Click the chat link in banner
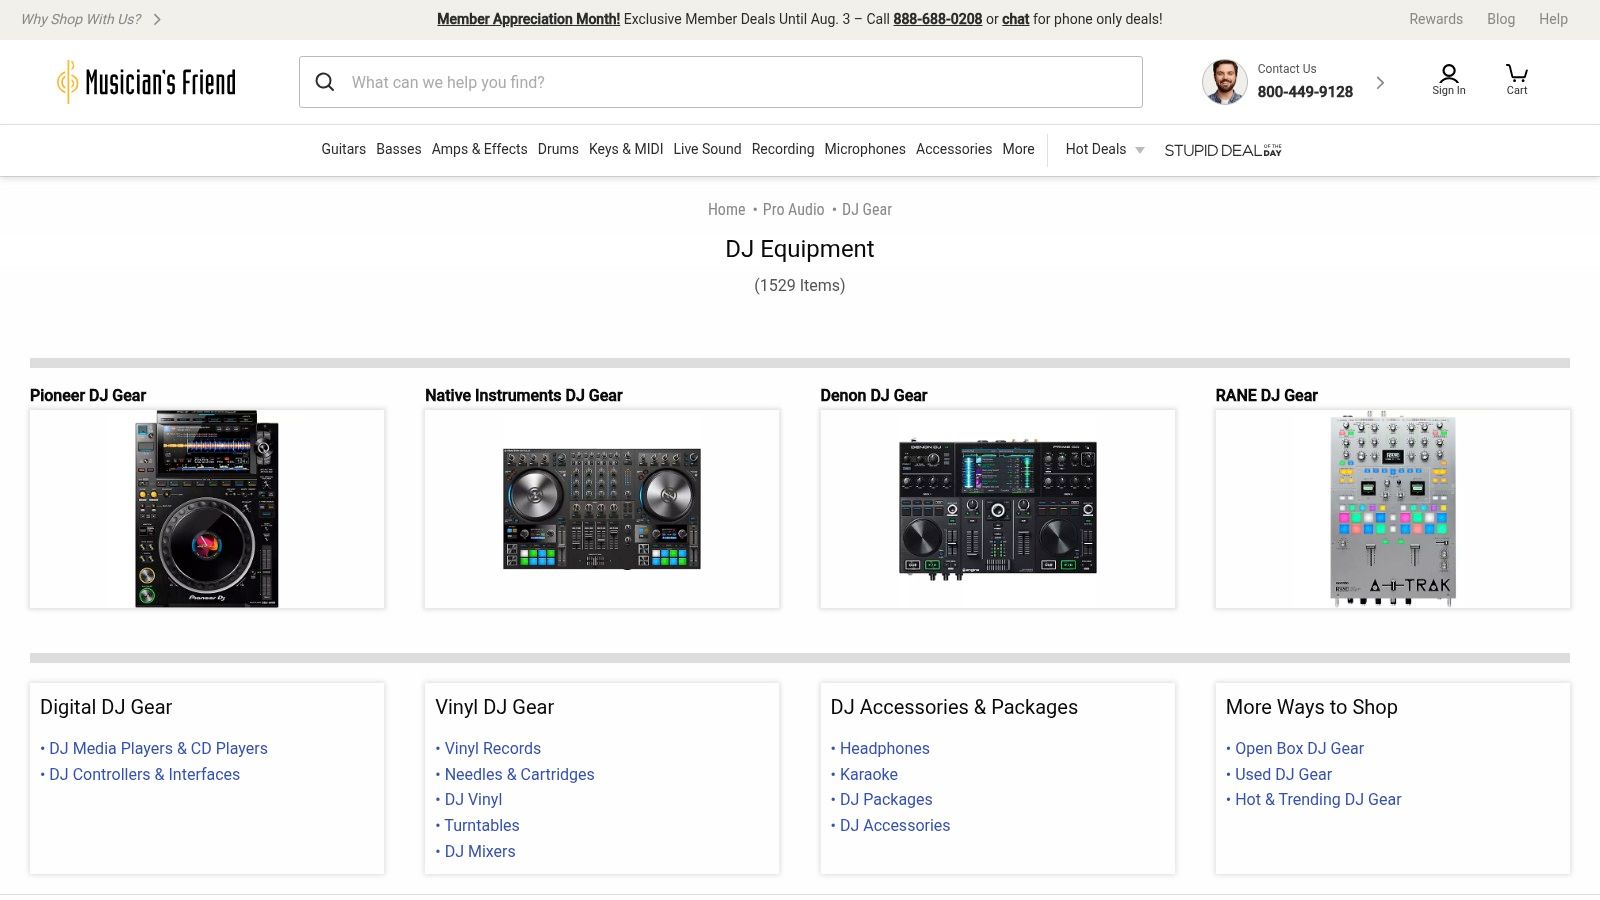This screenshot has height=900, width=1600. 1015,19
